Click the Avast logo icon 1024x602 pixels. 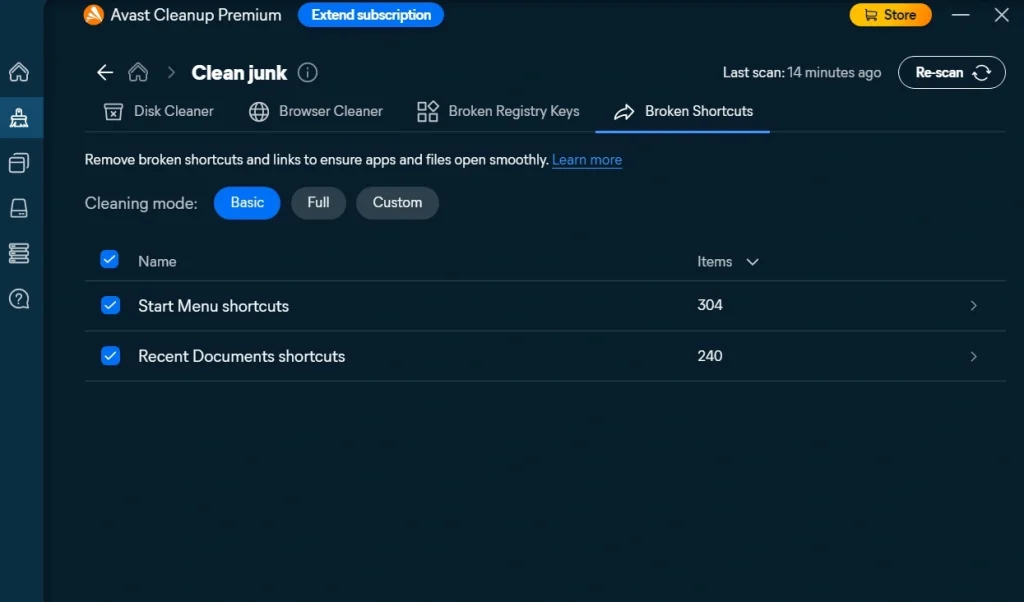[93, 15]
